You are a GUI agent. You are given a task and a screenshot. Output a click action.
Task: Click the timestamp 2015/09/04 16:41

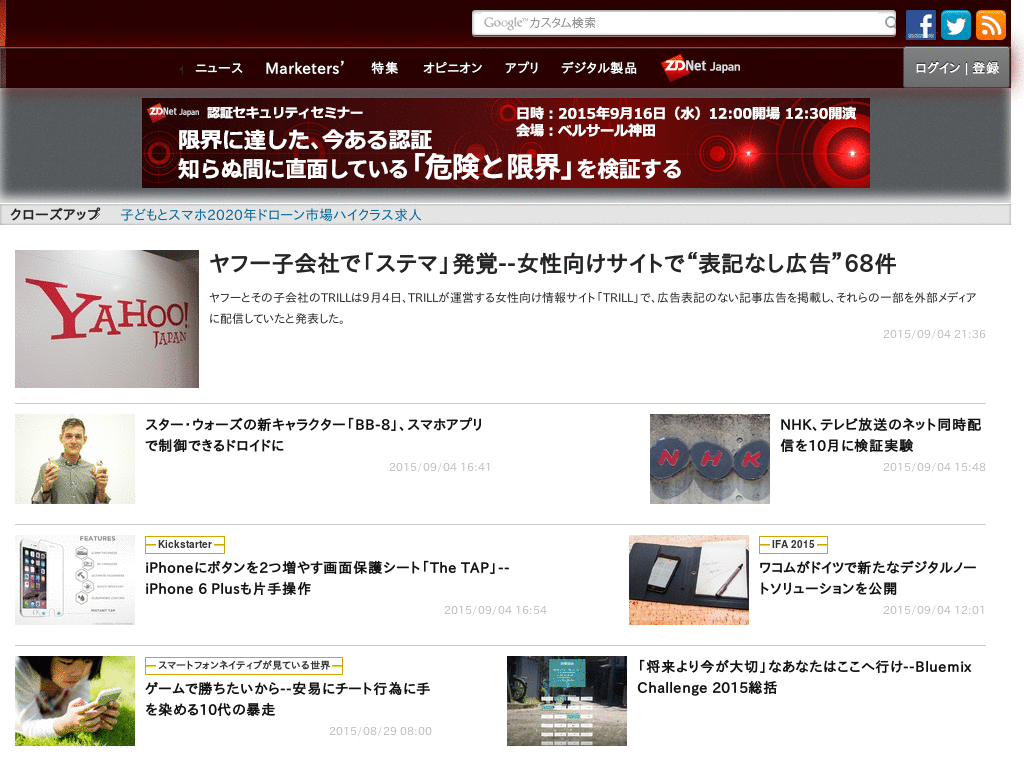point(440,468)
